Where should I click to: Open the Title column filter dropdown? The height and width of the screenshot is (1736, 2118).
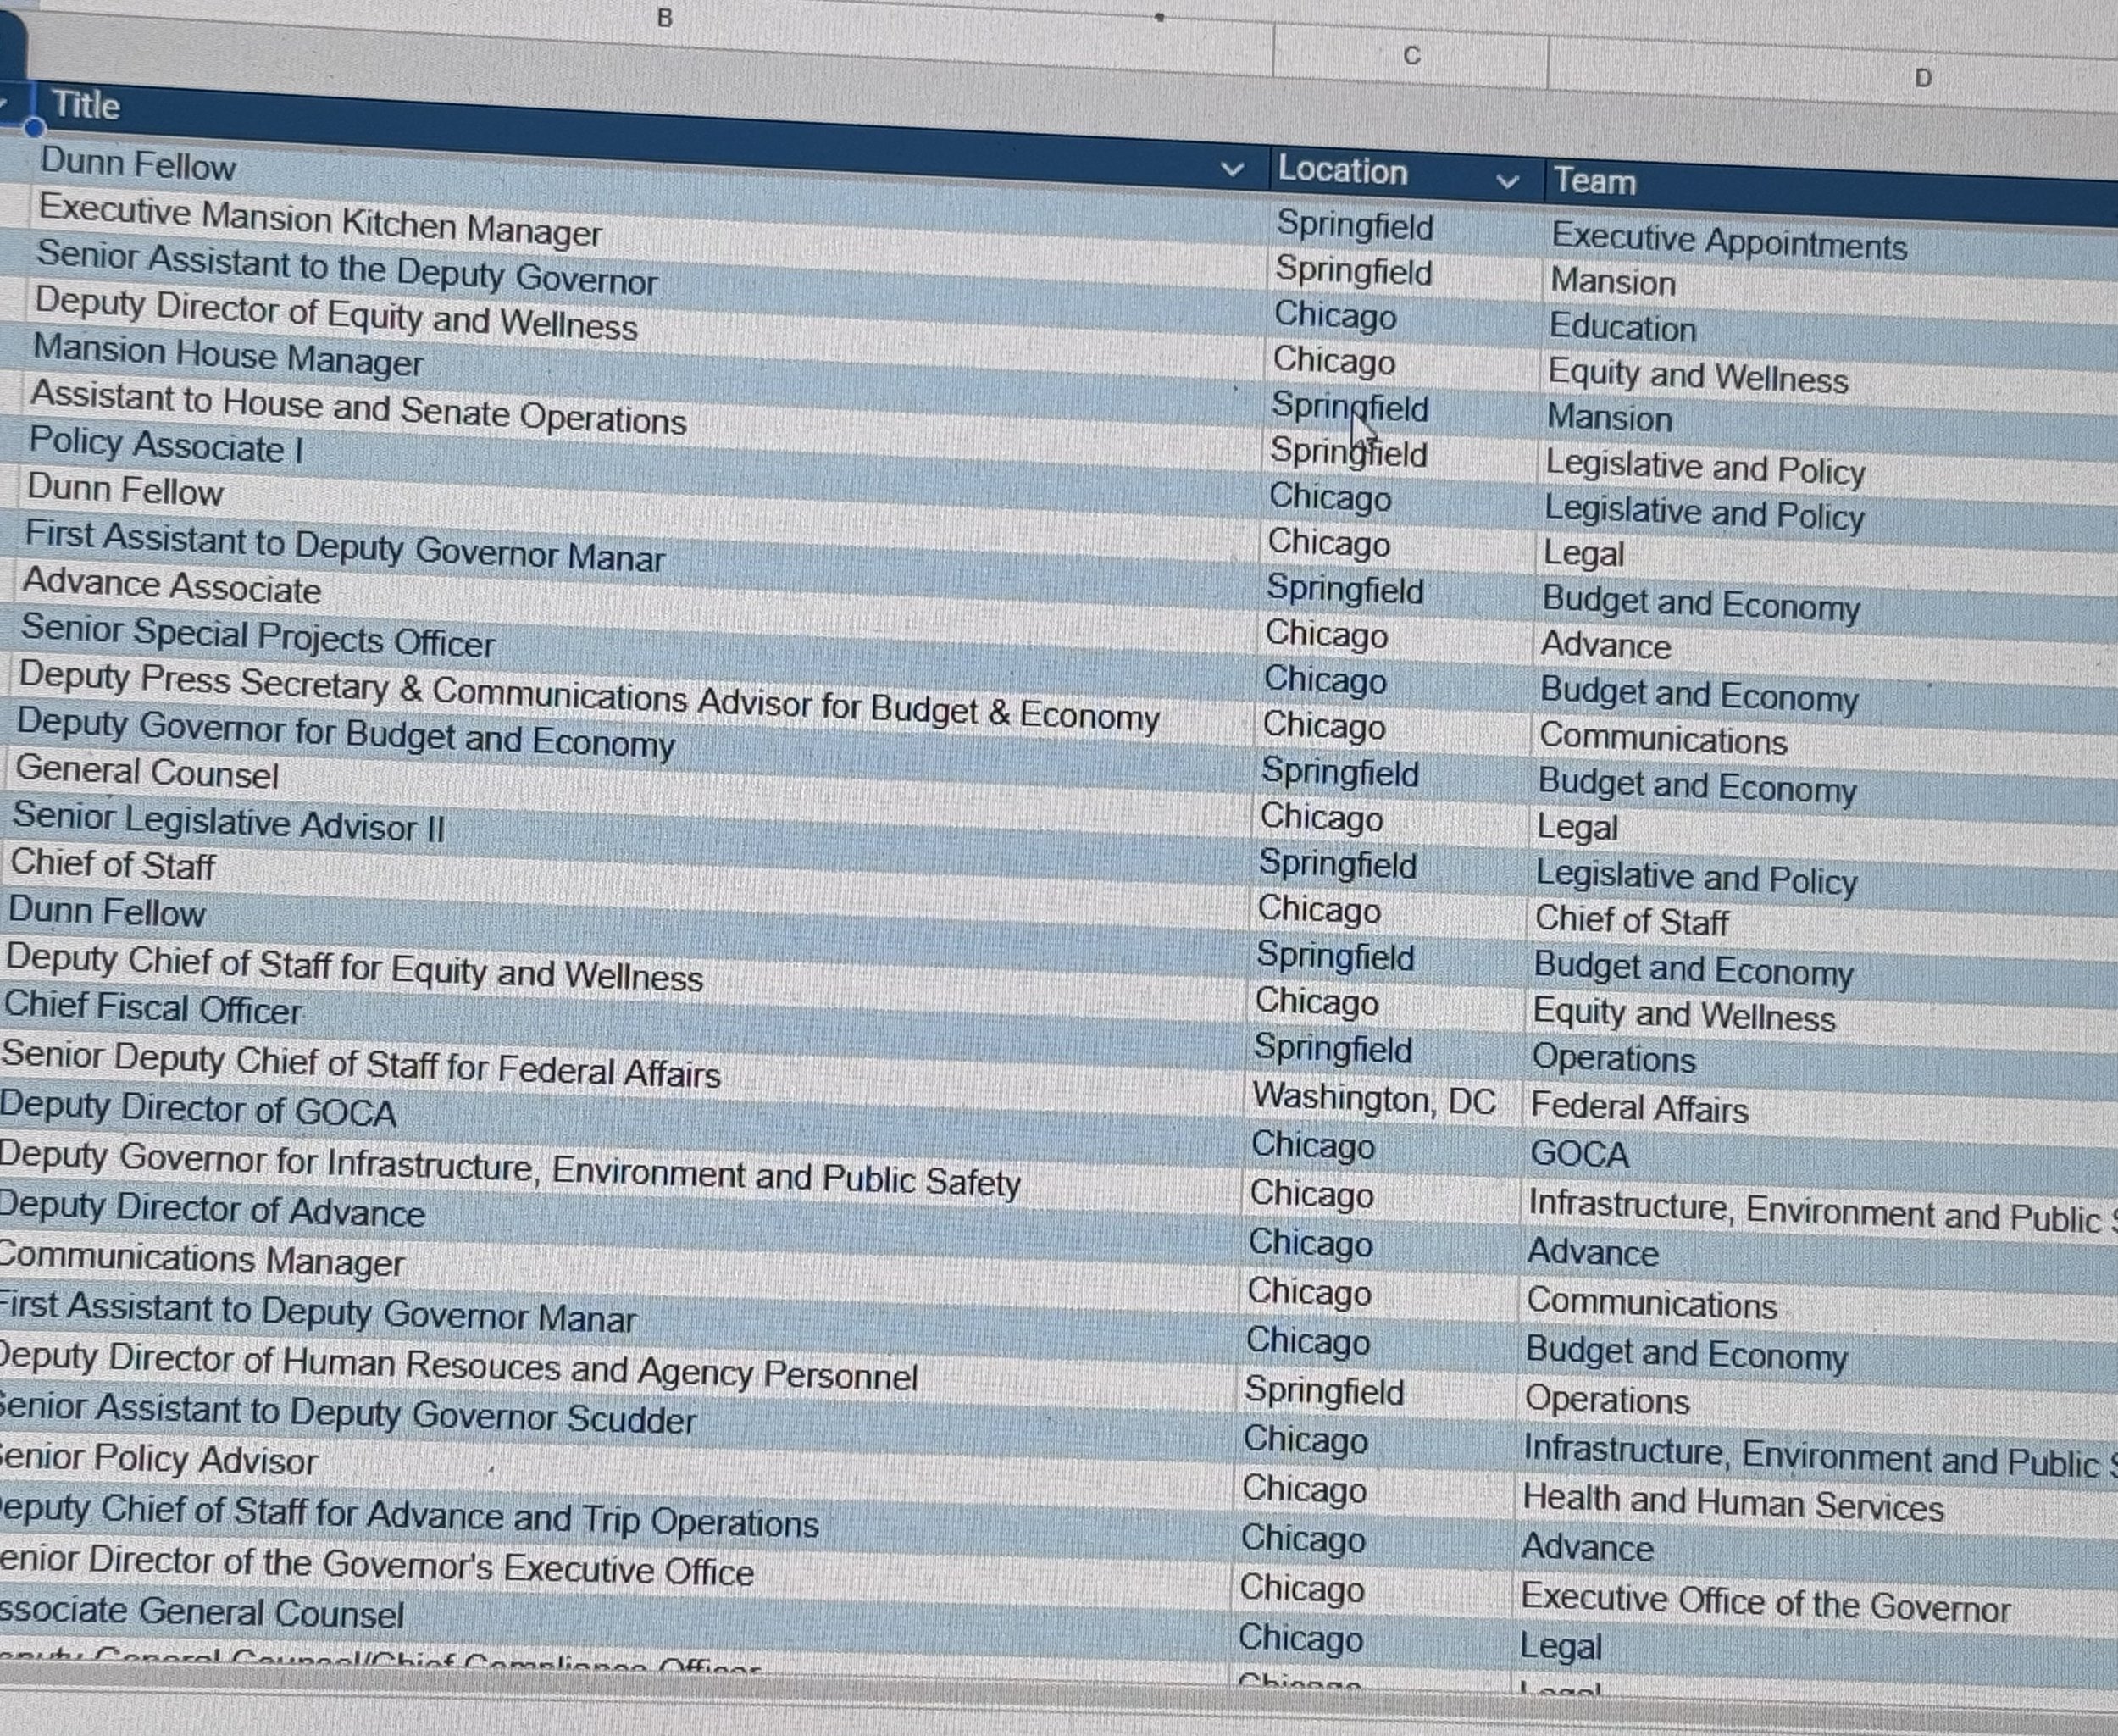click(x=1233, y=169)
